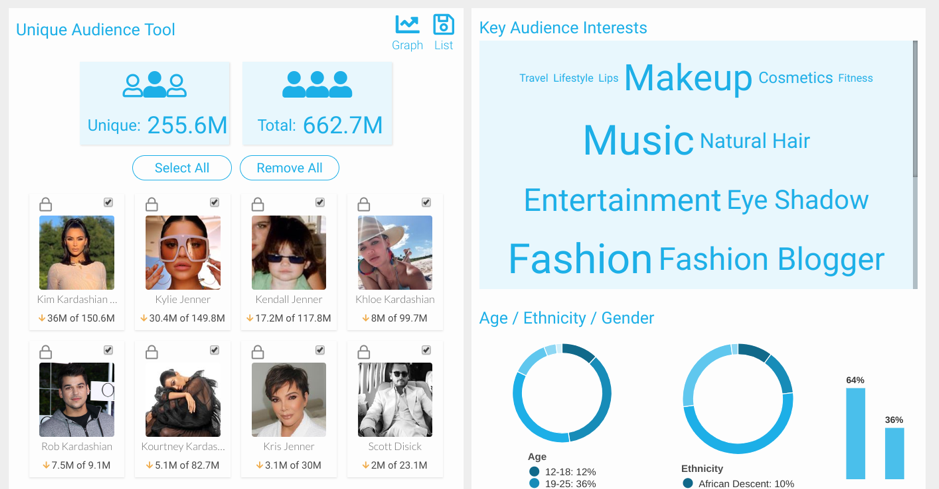939x489 pixels.
Task: Click the 64% gender bar
Action: 855,434
